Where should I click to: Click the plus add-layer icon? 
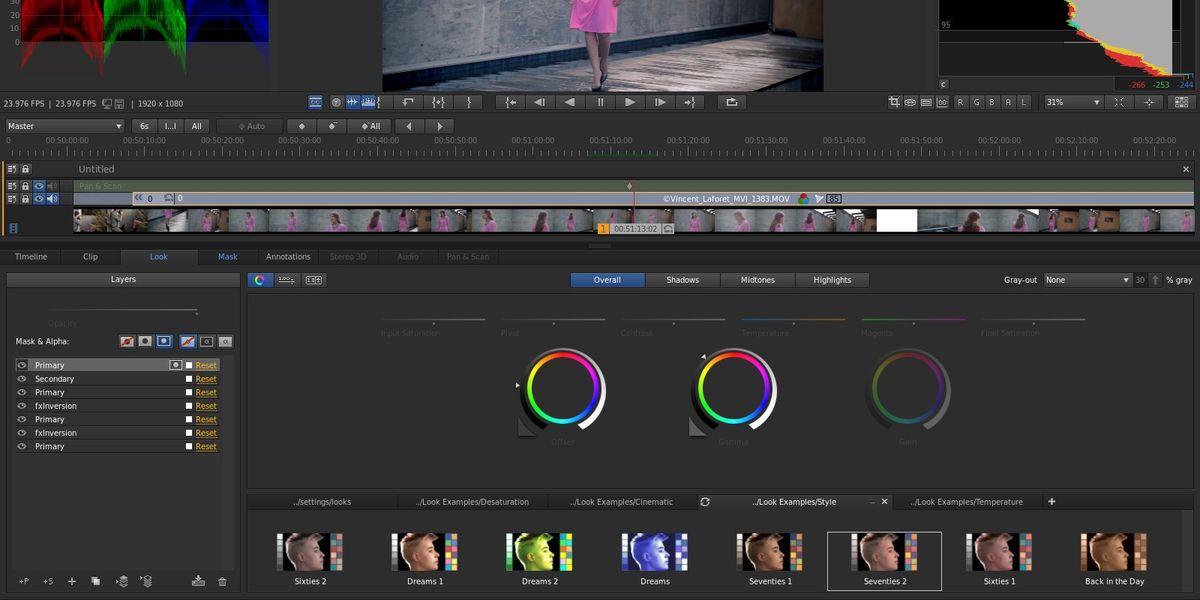72,581
